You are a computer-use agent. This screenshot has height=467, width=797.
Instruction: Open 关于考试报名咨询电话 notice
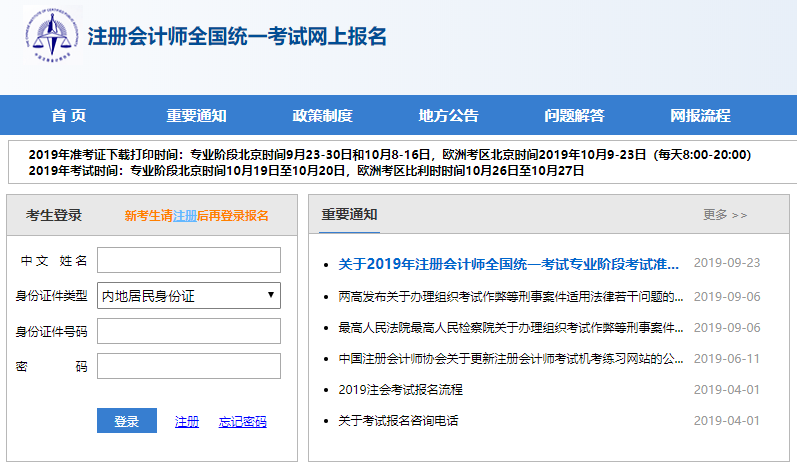pyautogui.click(x=398, y=421)
